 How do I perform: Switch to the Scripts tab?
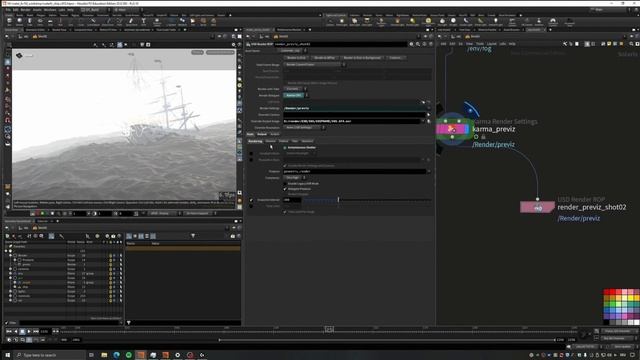[275, 134]
